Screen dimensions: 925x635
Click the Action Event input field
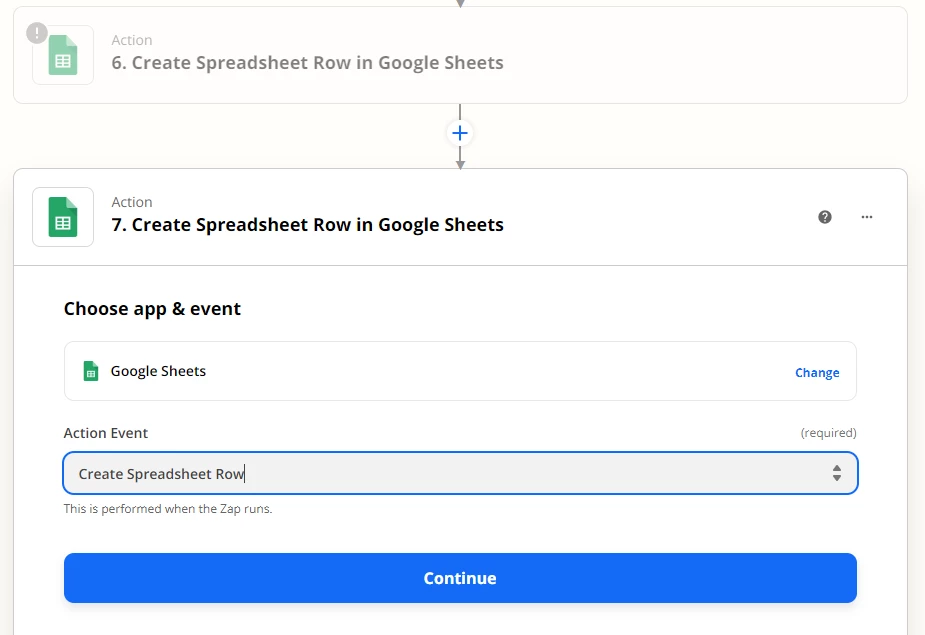coord(460,473)
